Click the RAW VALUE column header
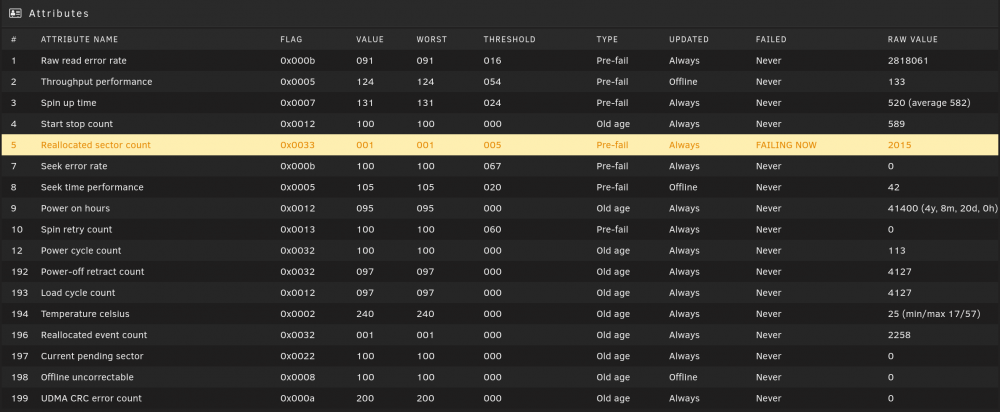This screenshot has width=1000, height=412. [913, 40]
